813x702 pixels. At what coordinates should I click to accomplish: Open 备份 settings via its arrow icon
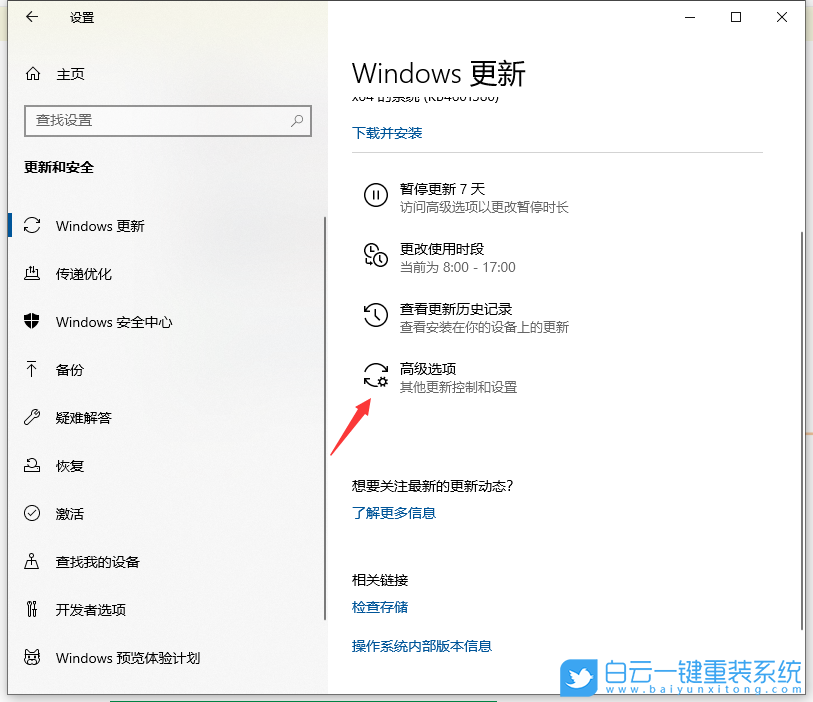[33, 370]
